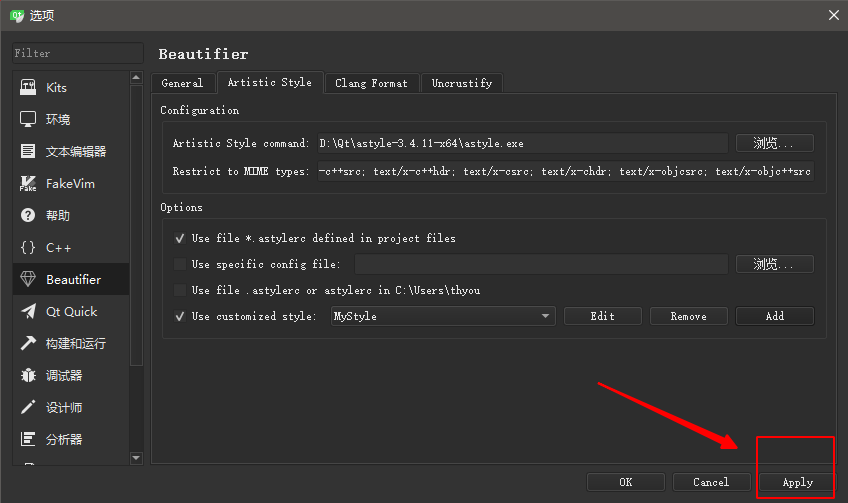Disable Use file *.astylerc in project files
848x503 pixels.
pyautogui.click(x=180, y=239)
